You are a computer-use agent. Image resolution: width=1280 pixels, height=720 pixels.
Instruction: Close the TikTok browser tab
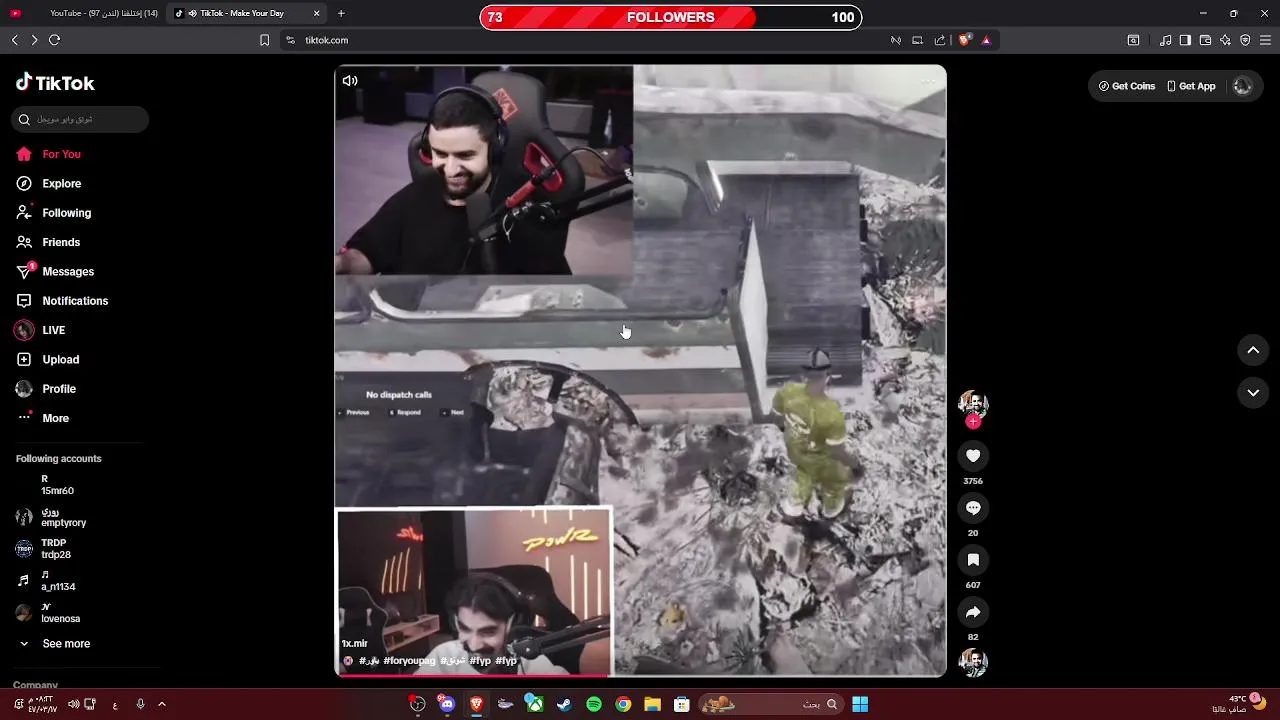pos(317,13)
